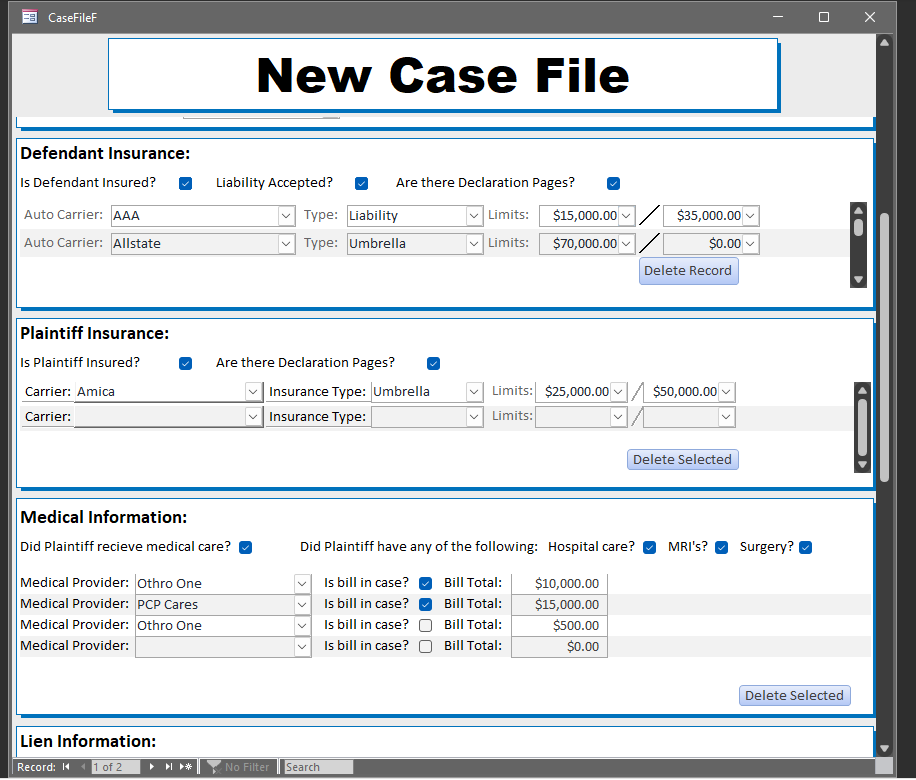916x780 pixels.
Task: Expand the Type dropdown showing Umbrella
Action: (x=476, y=243)
